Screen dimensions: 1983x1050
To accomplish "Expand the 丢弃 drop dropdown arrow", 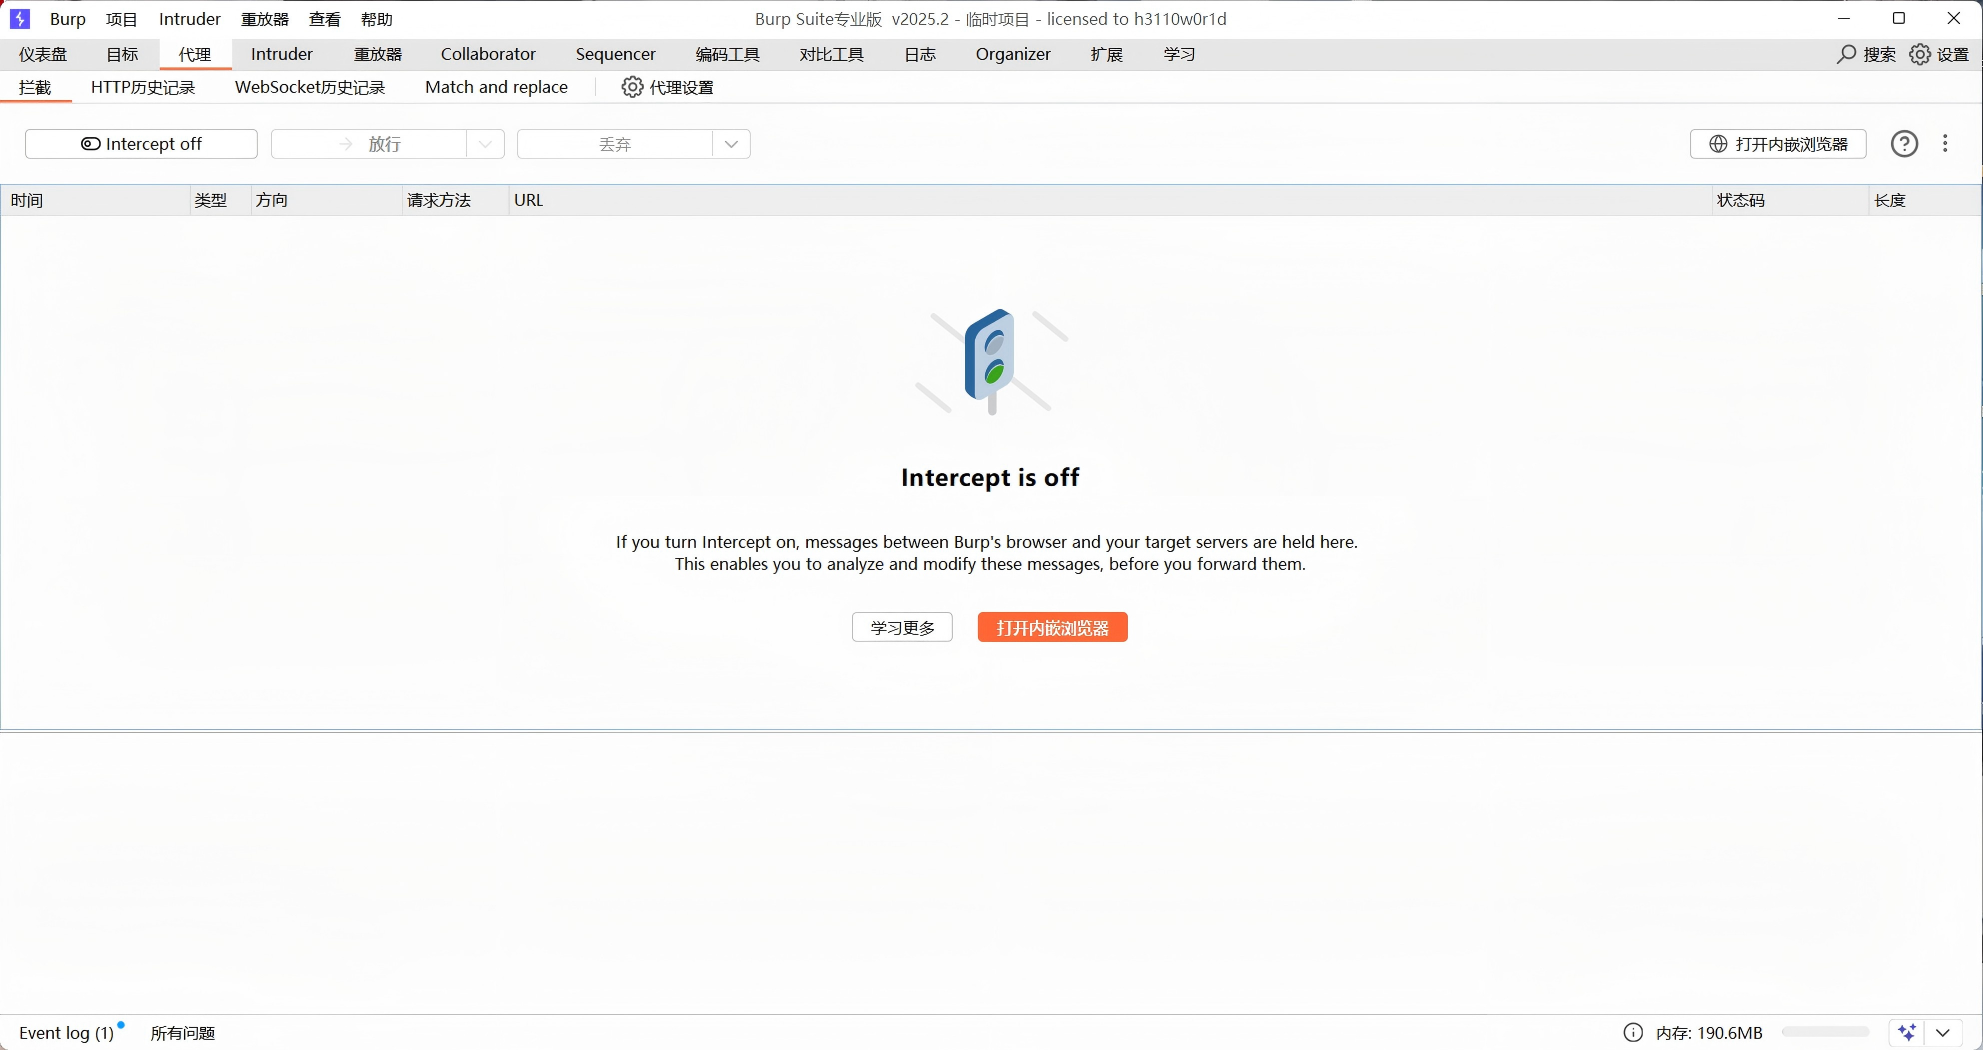I will (731, 144).
